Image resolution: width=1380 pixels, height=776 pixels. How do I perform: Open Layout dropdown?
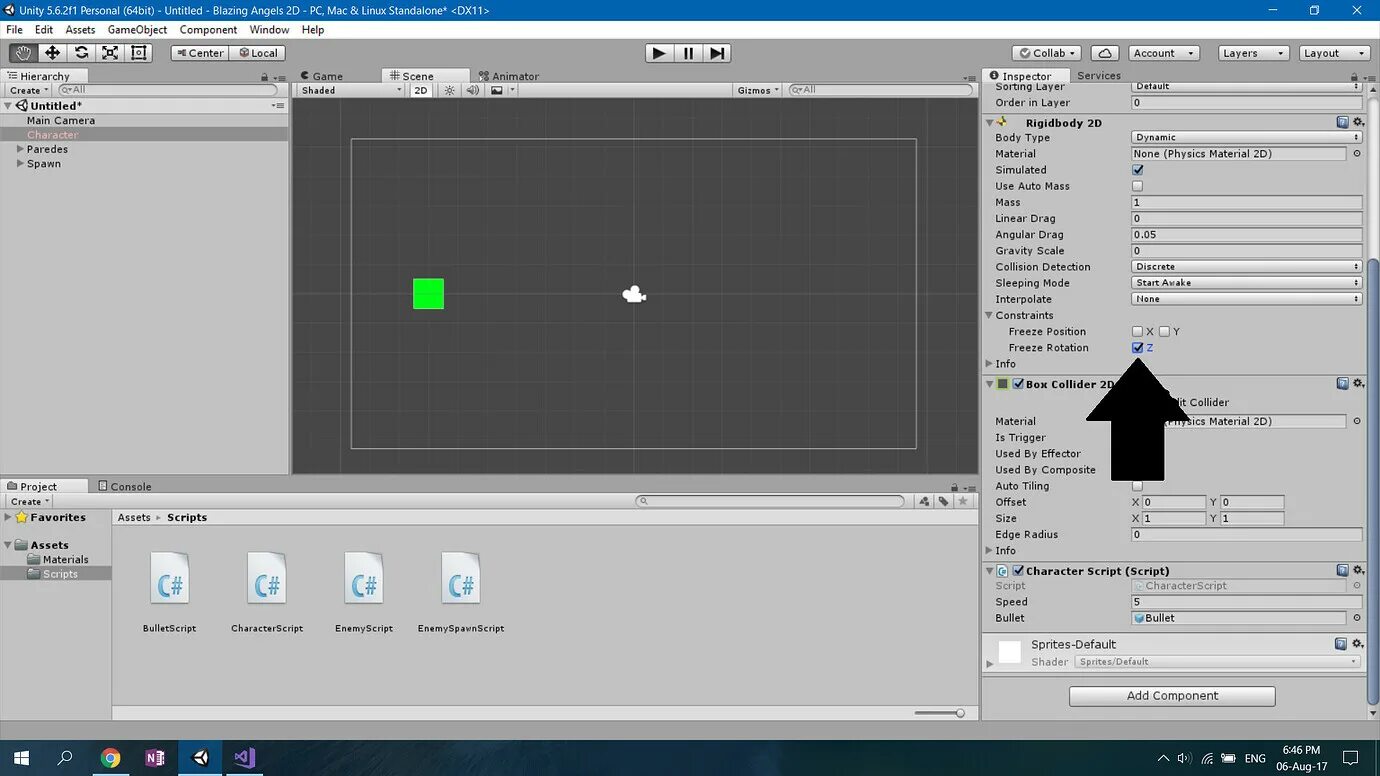1334,53
